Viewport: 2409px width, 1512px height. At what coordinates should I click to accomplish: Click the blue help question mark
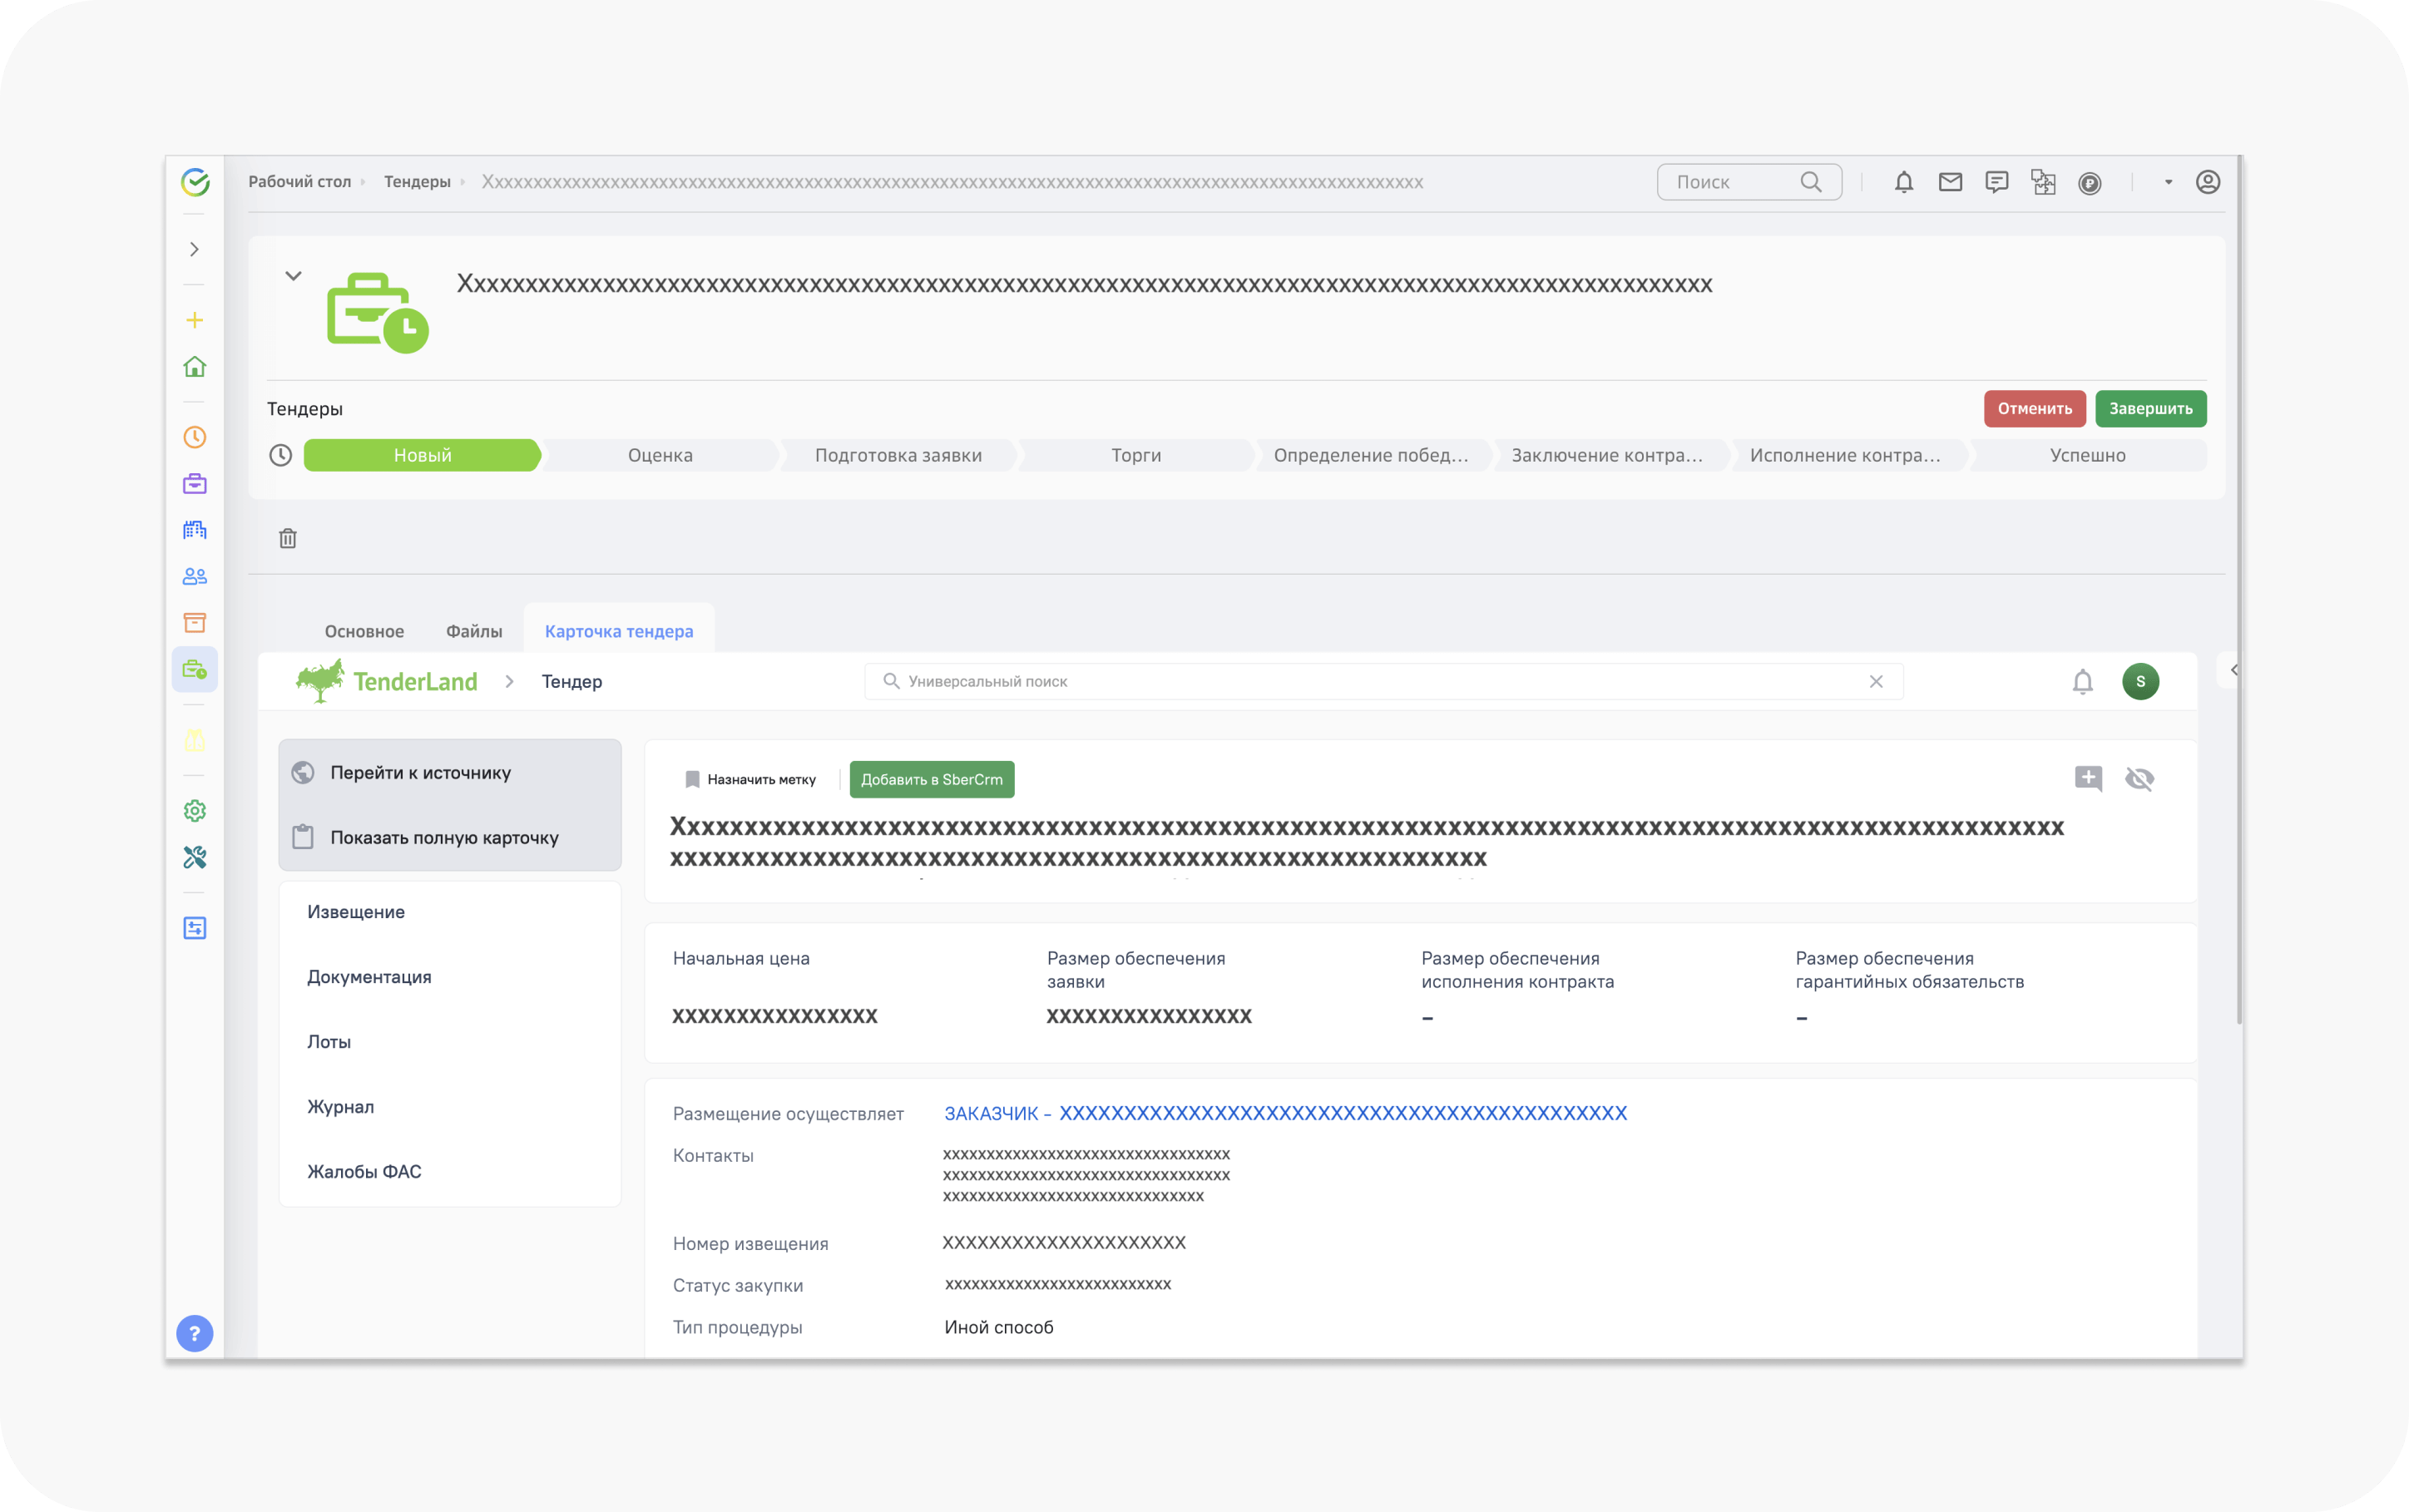coord(195,1333)
